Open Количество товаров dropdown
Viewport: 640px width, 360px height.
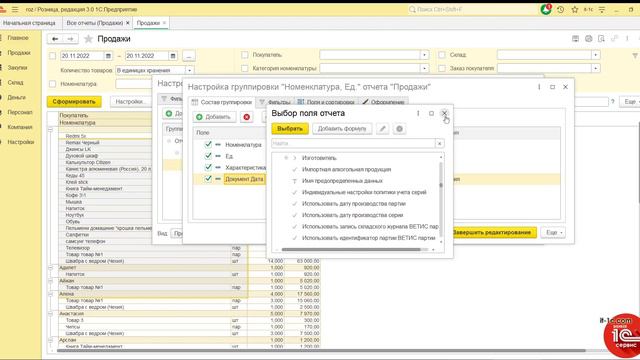coord(189,70)
